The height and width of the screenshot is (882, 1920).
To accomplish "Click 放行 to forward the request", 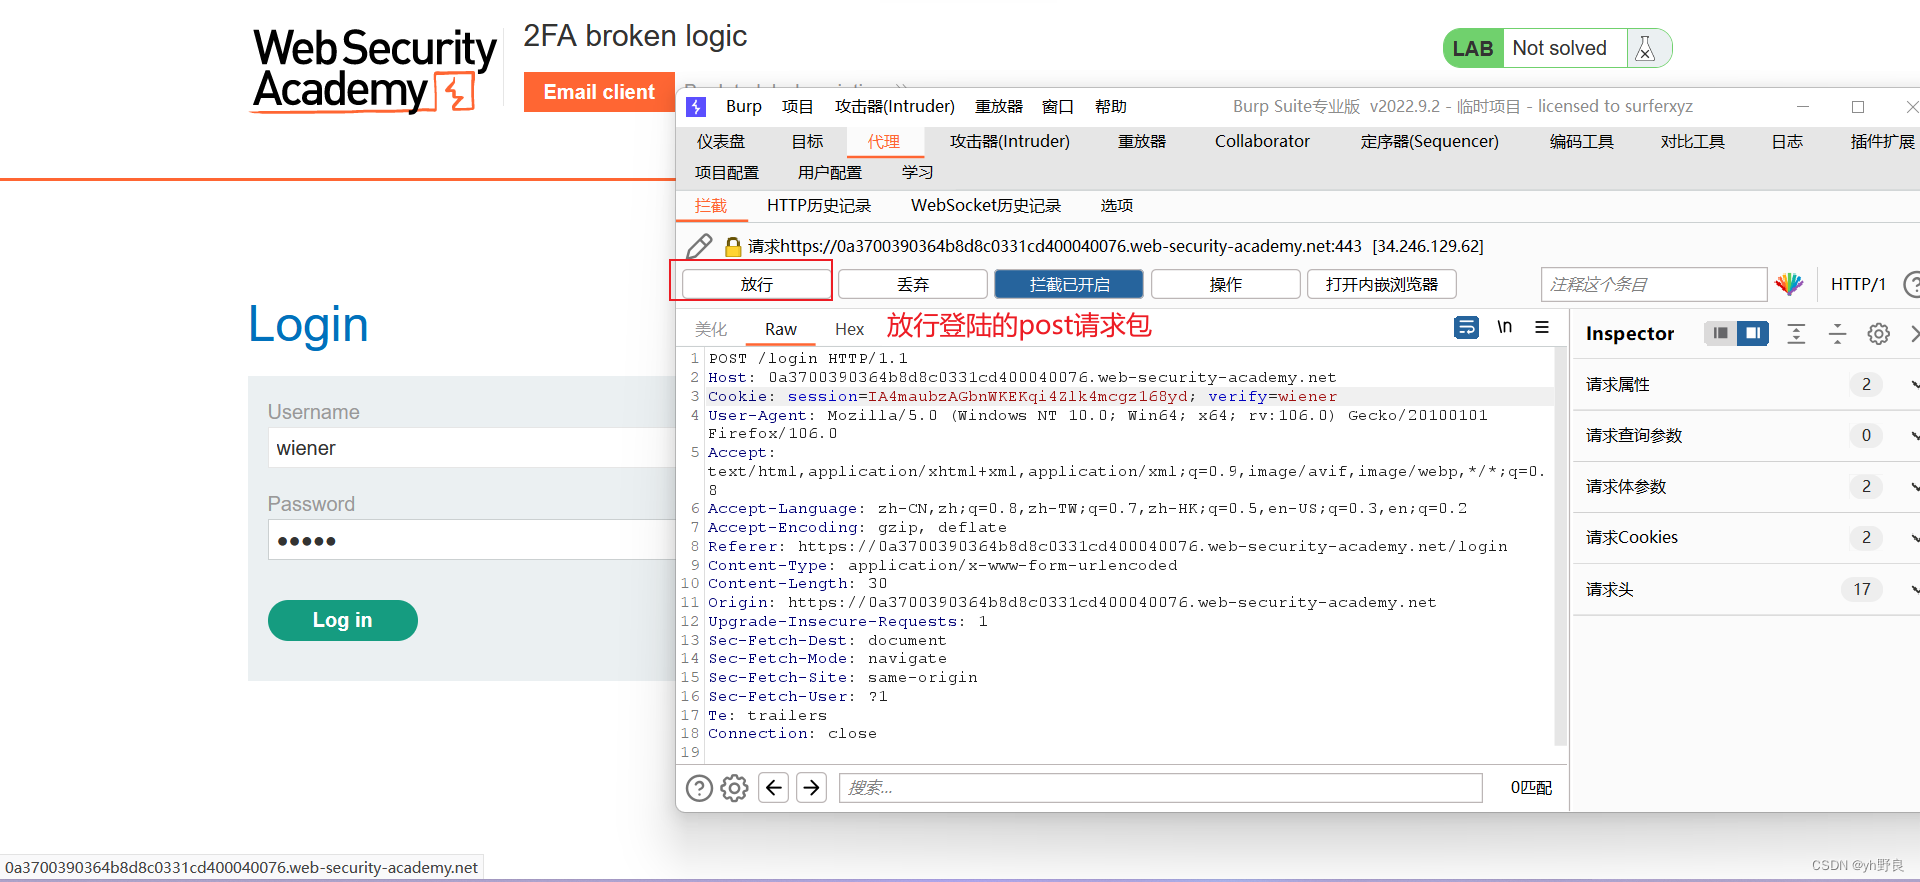I will tap(757, 284).
